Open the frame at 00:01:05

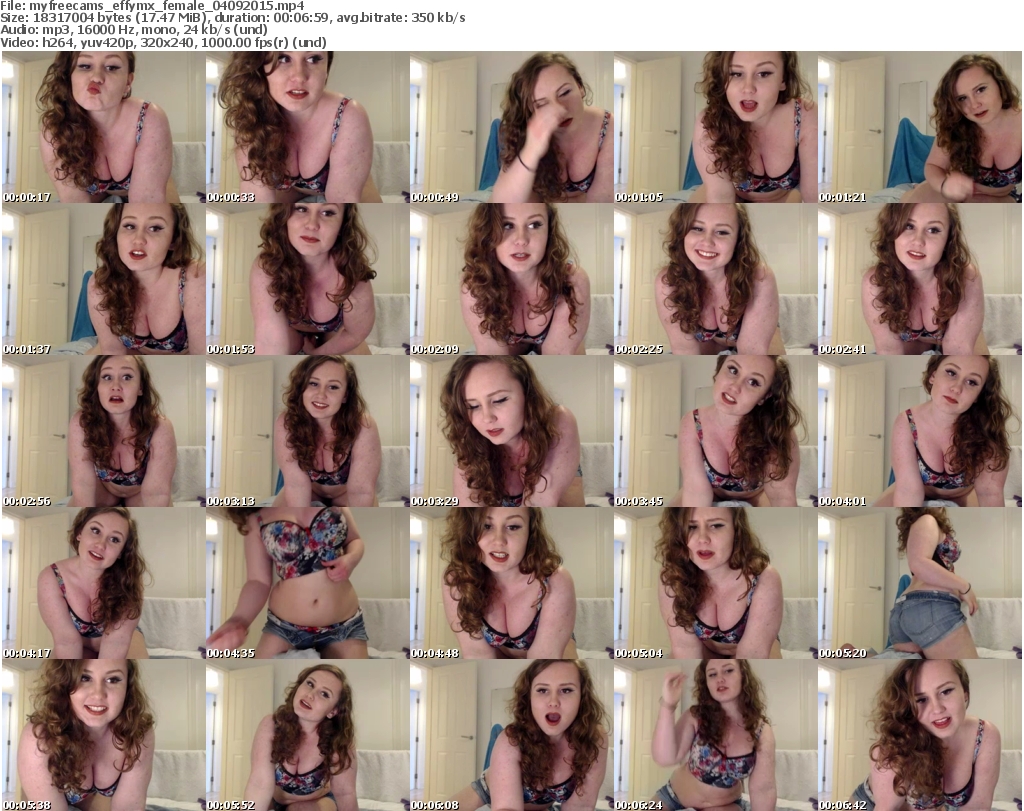[716, 127]
